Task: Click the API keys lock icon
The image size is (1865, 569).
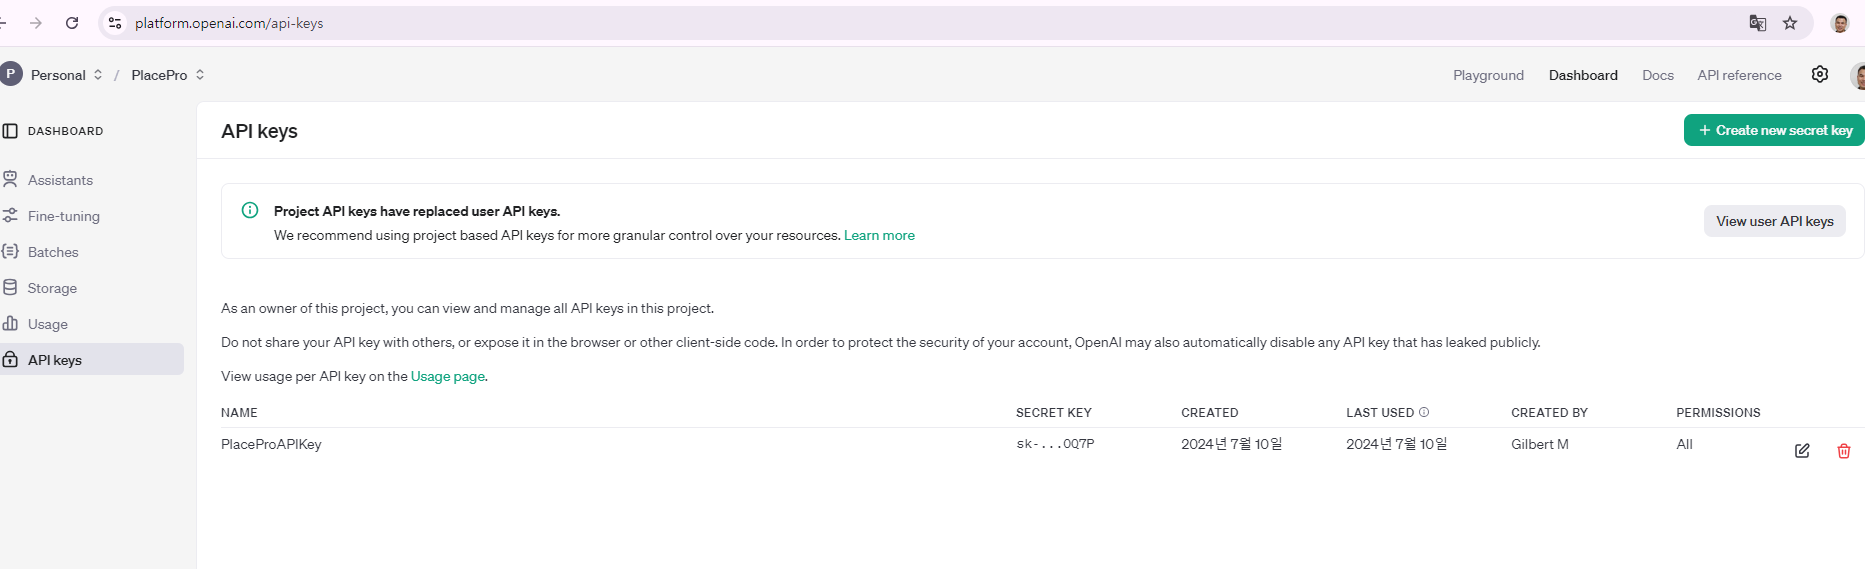Action: pyautogui.click(x=10, y=359)
